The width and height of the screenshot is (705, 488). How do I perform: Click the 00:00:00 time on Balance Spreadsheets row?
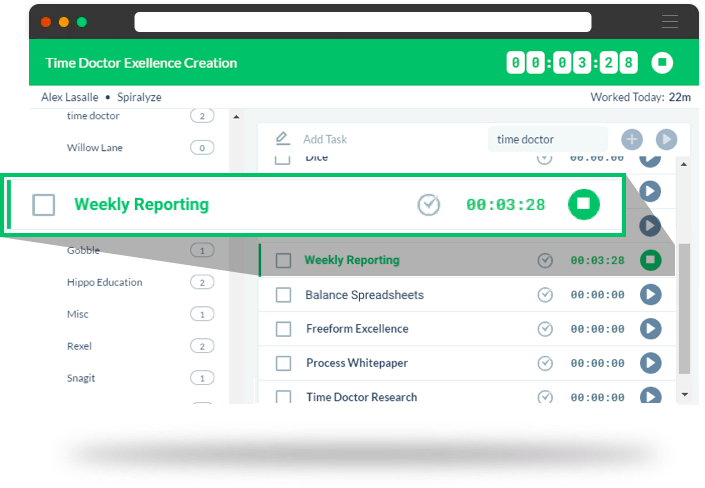point(598,295)
